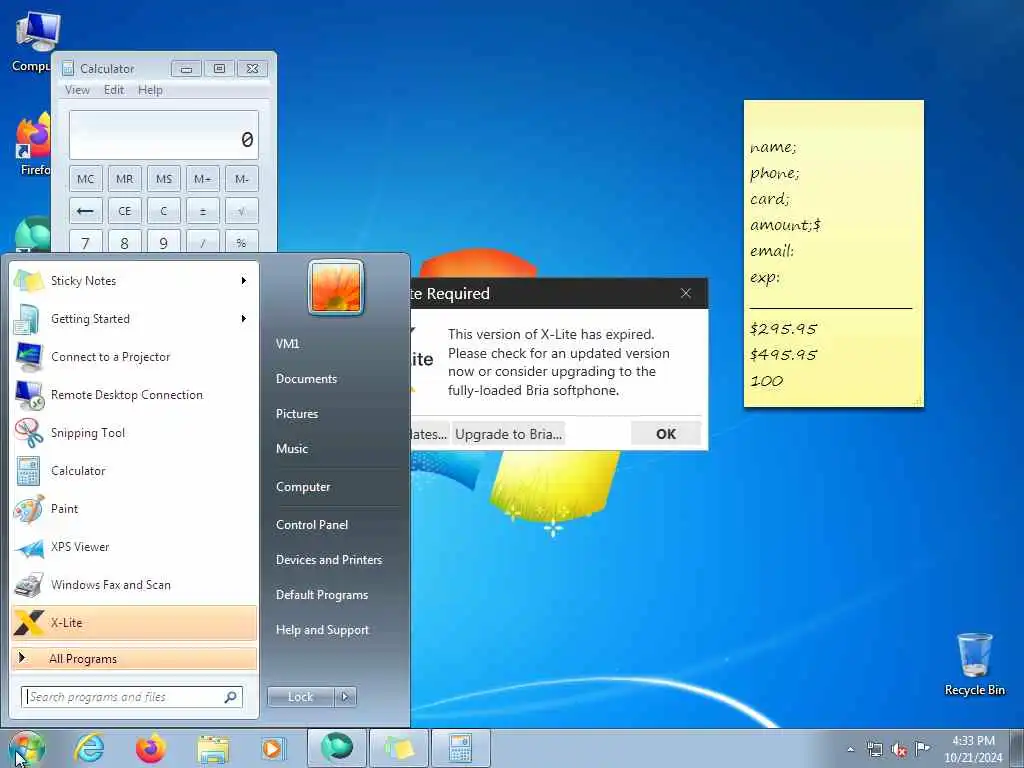The width and height of the screenshot is (1024, 768).
Task: Click the user account picture
Action: 336,287
